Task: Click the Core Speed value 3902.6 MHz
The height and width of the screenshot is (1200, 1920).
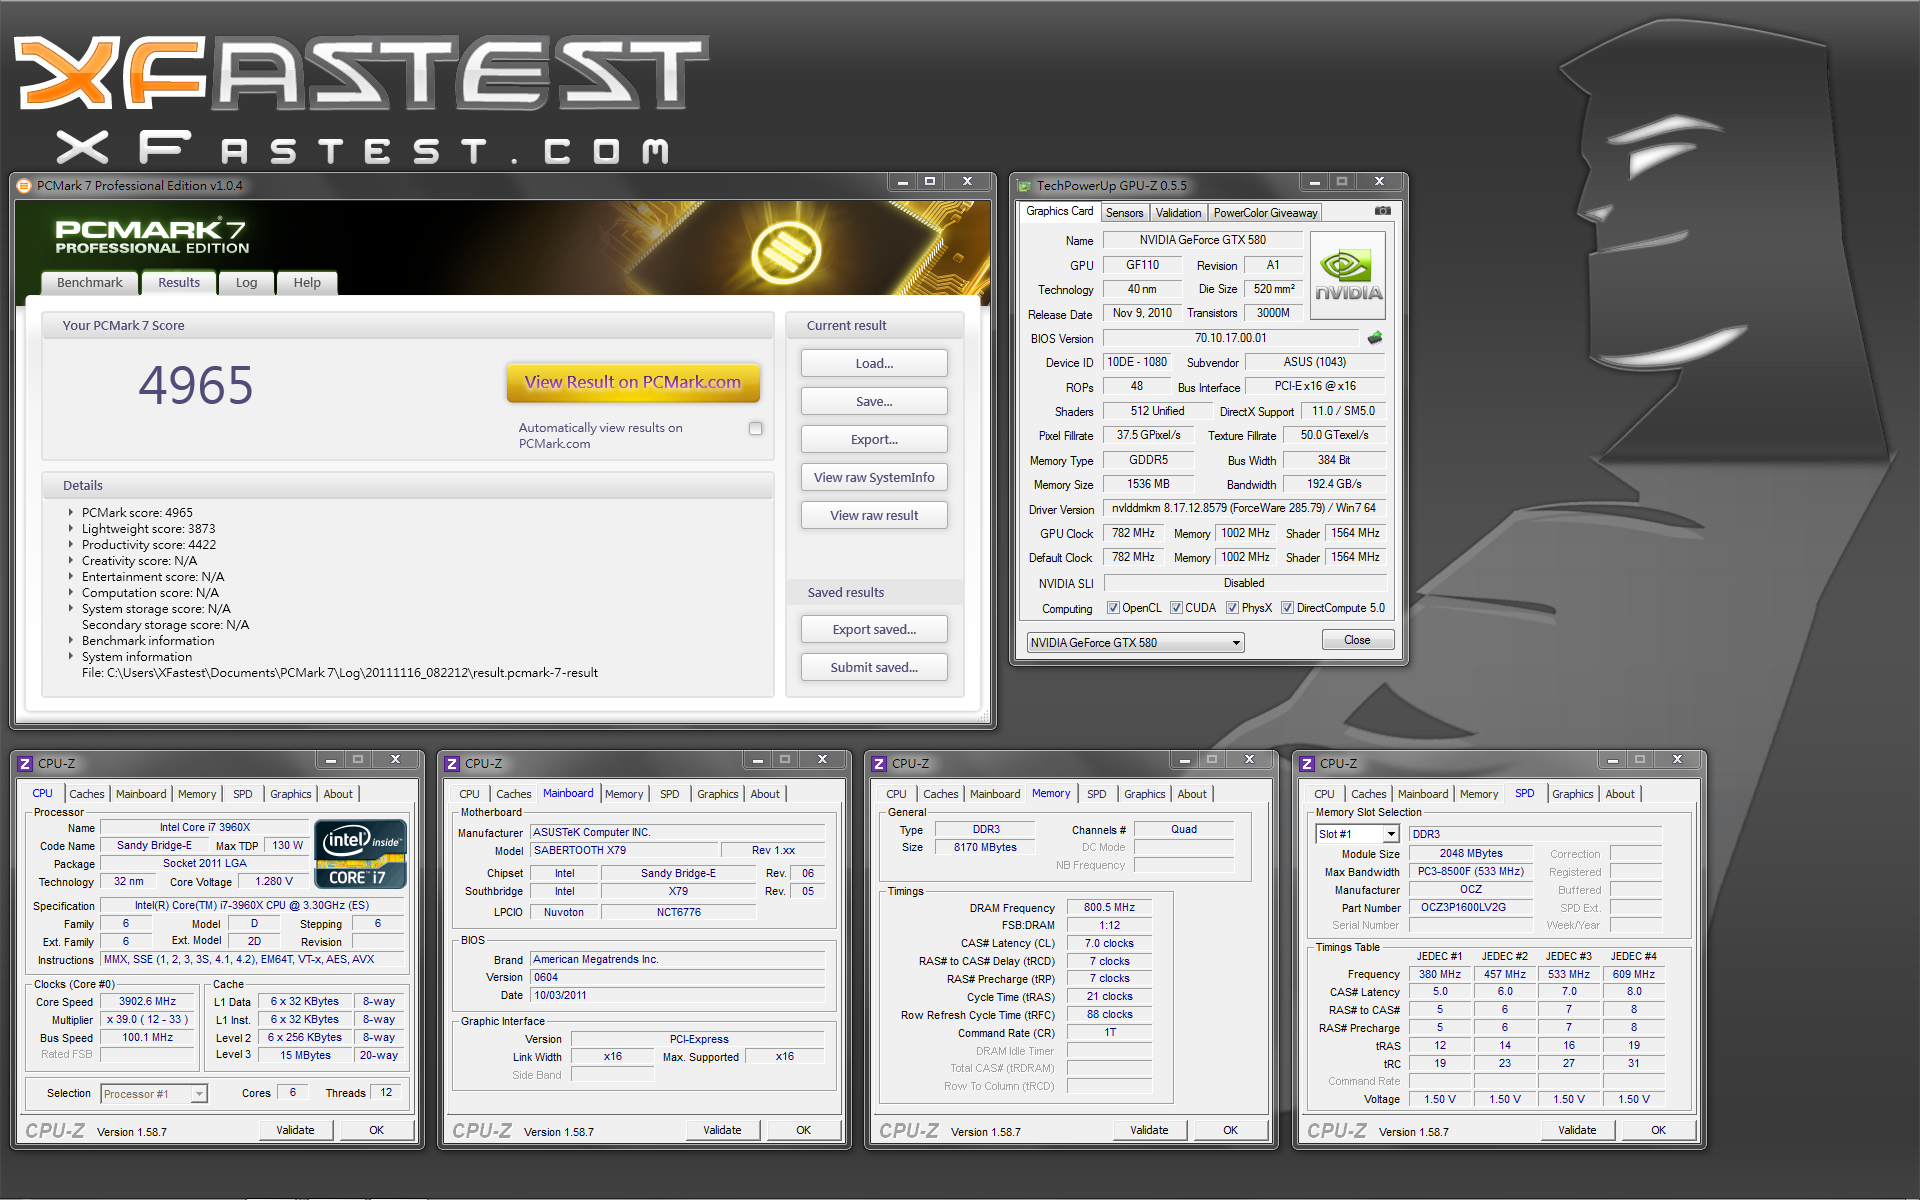Action: pos(147,1001)
